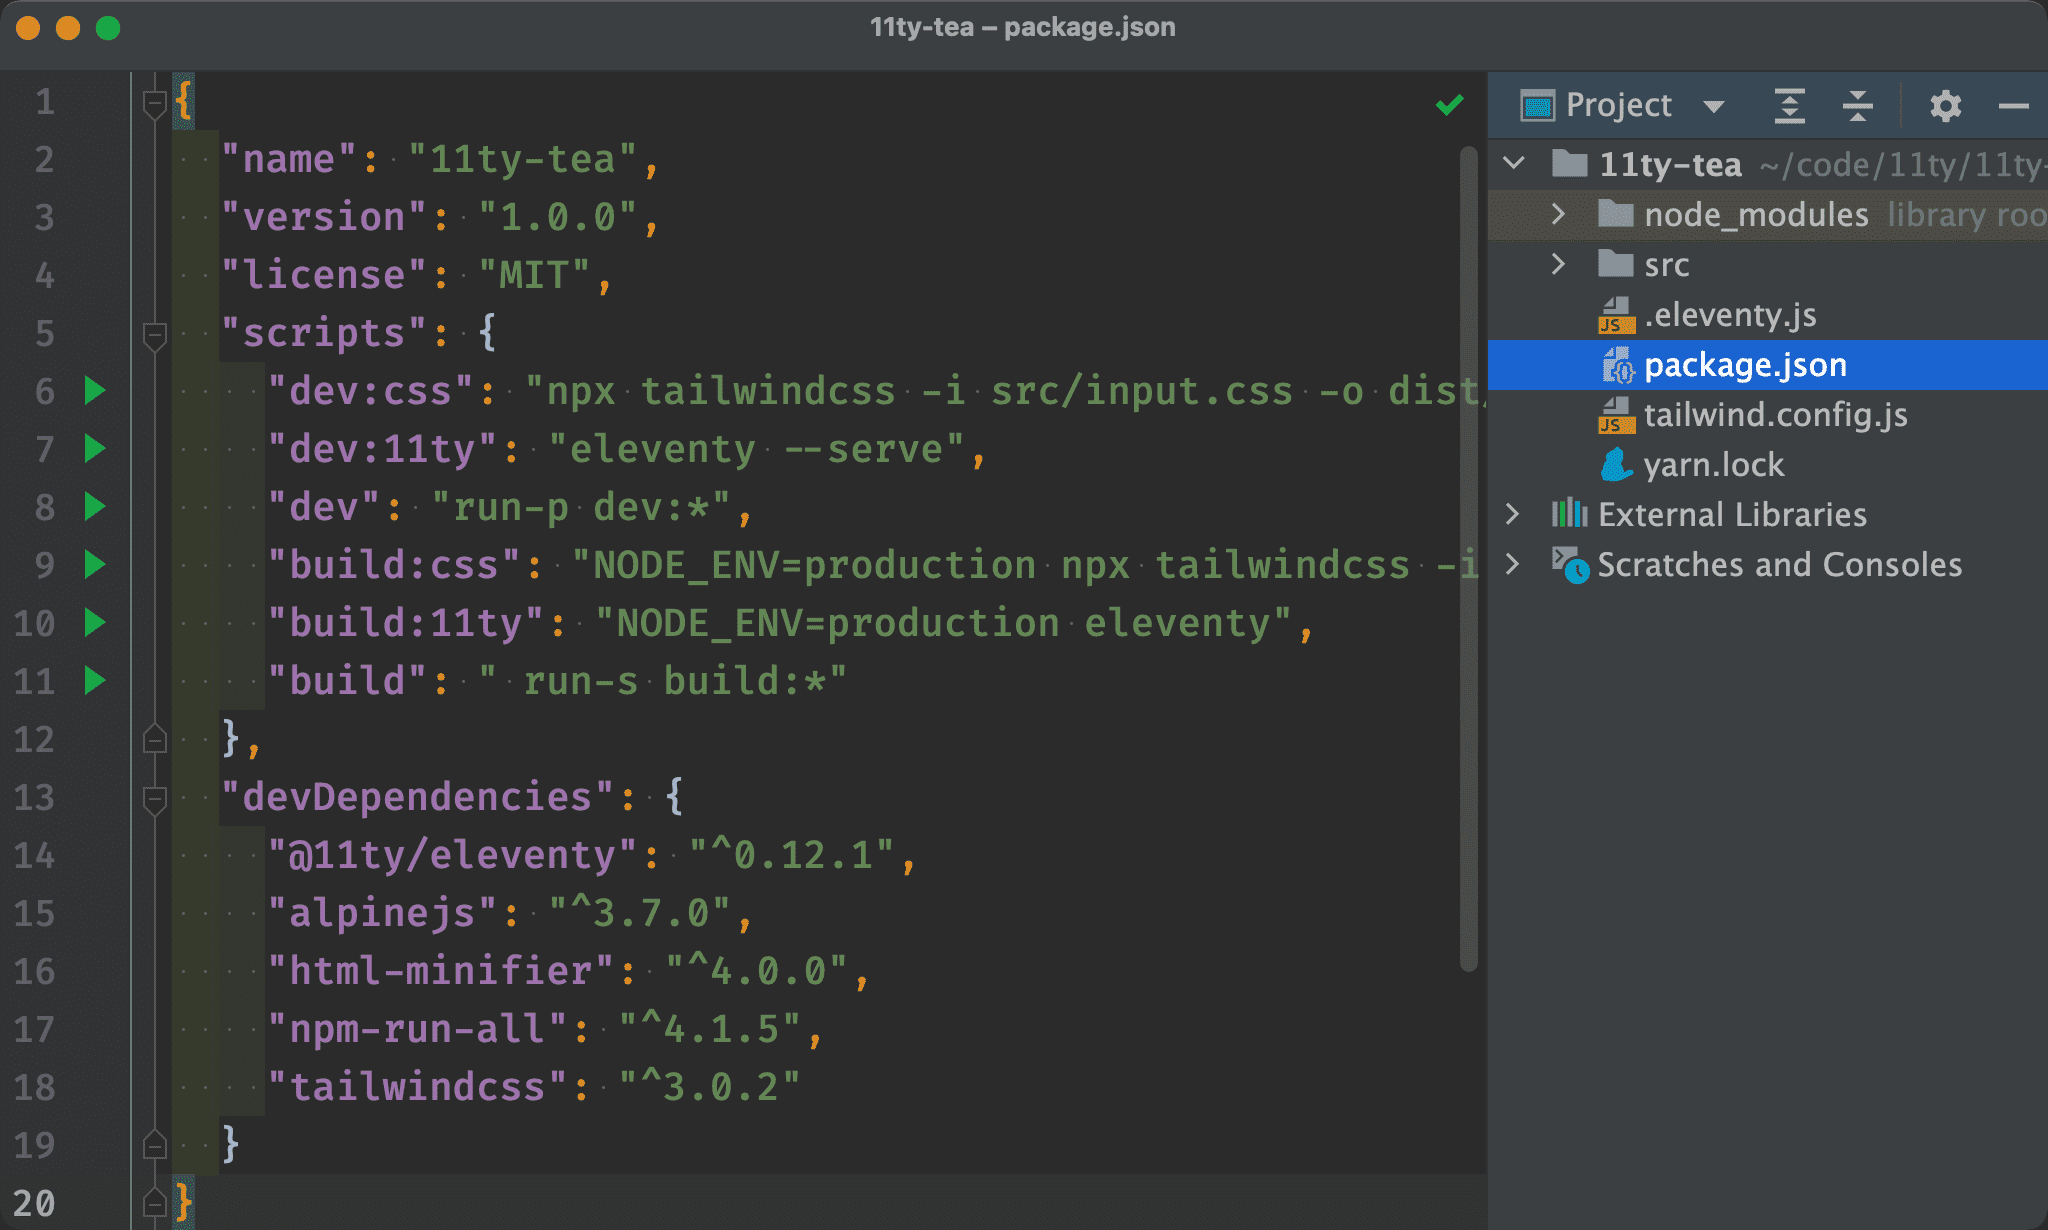This screenshot has width=2048, height=1230.
Task: Click the "MIT" license value
Action: pyautogui.click(x=534, y=275)
